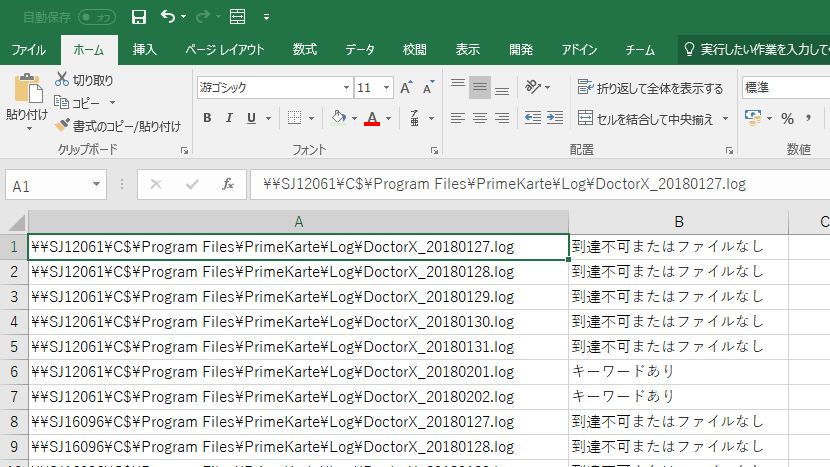Align text left
Image resolution: width=830 pixels, height=467 pixels.
pyautogui.click(x=458, y=118)
